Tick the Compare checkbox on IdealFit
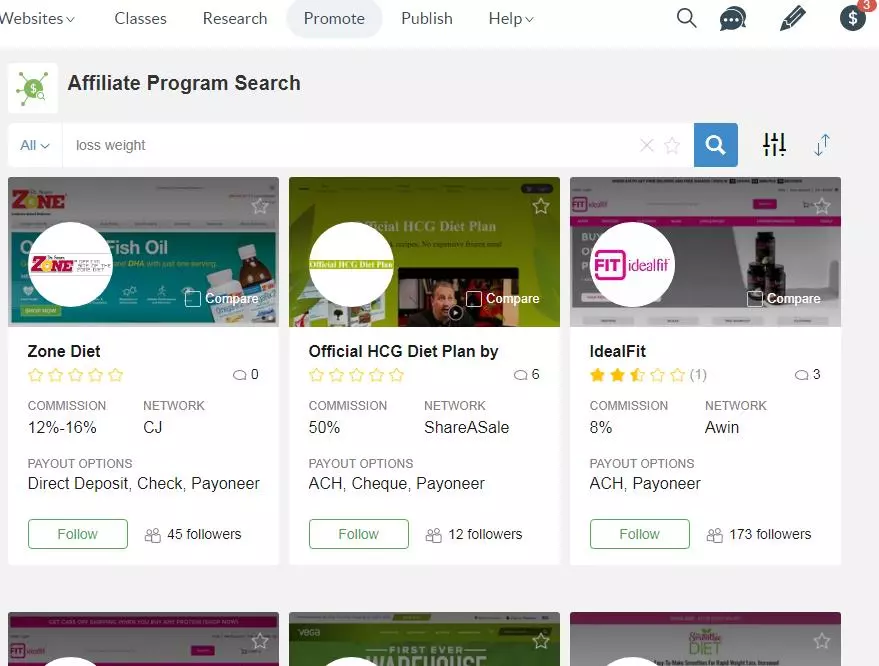The width and height of the screenshot is (879, 666). [x=755, y=299]
